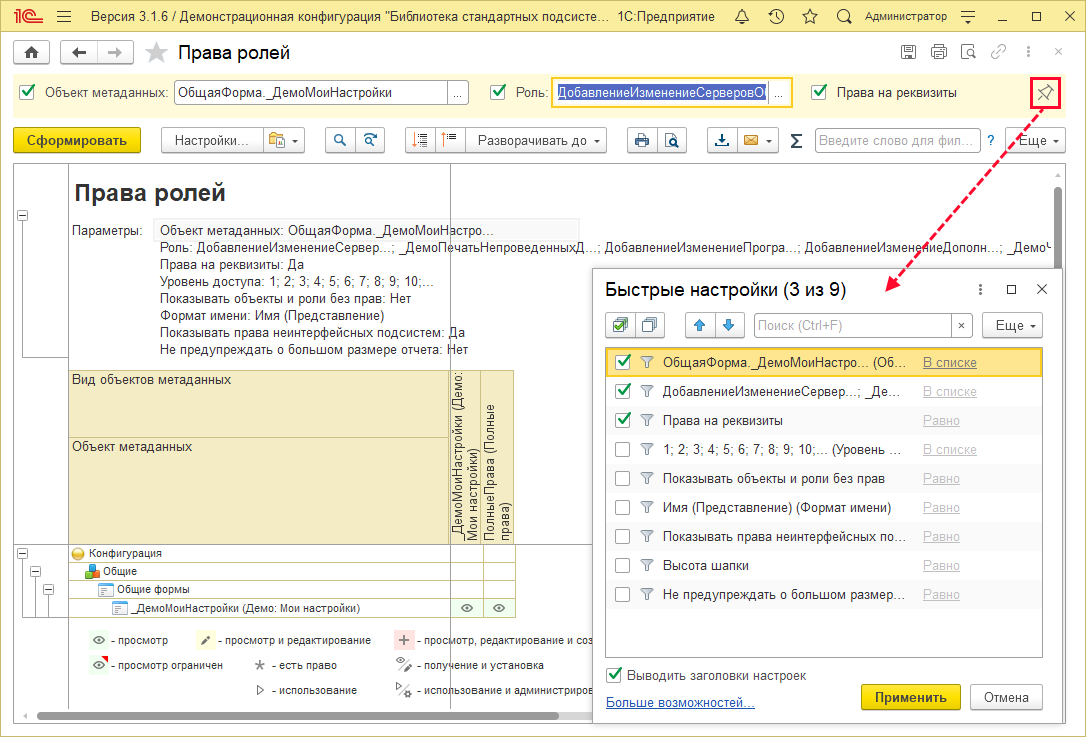Click the global search magnifier
The height and width of the screenshot is (737, 1086).
pyautogui.click(x=844, y=17)
